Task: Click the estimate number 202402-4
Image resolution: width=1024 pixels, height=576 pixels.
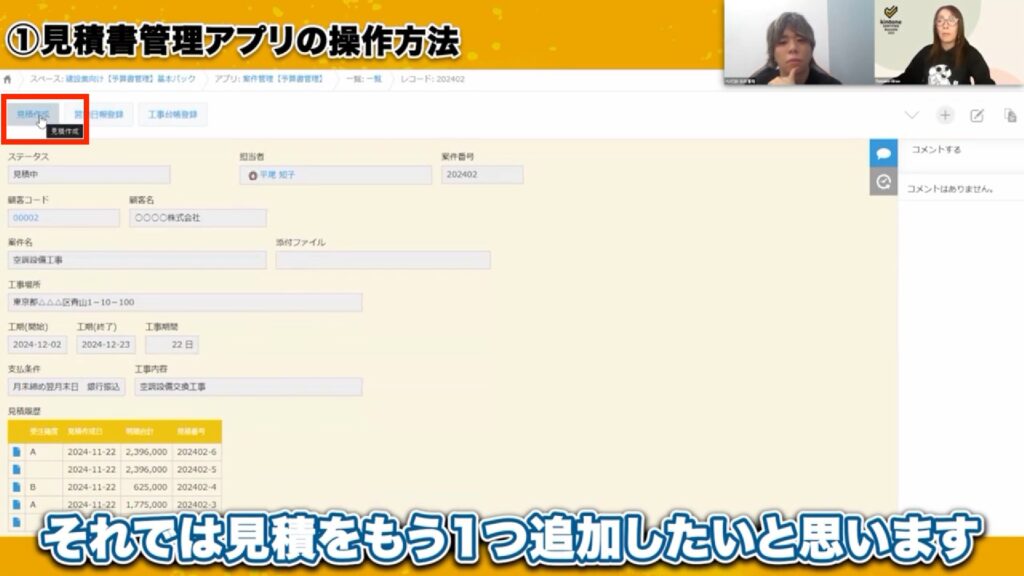Action: pyautogui.click(x=197, y=487)
